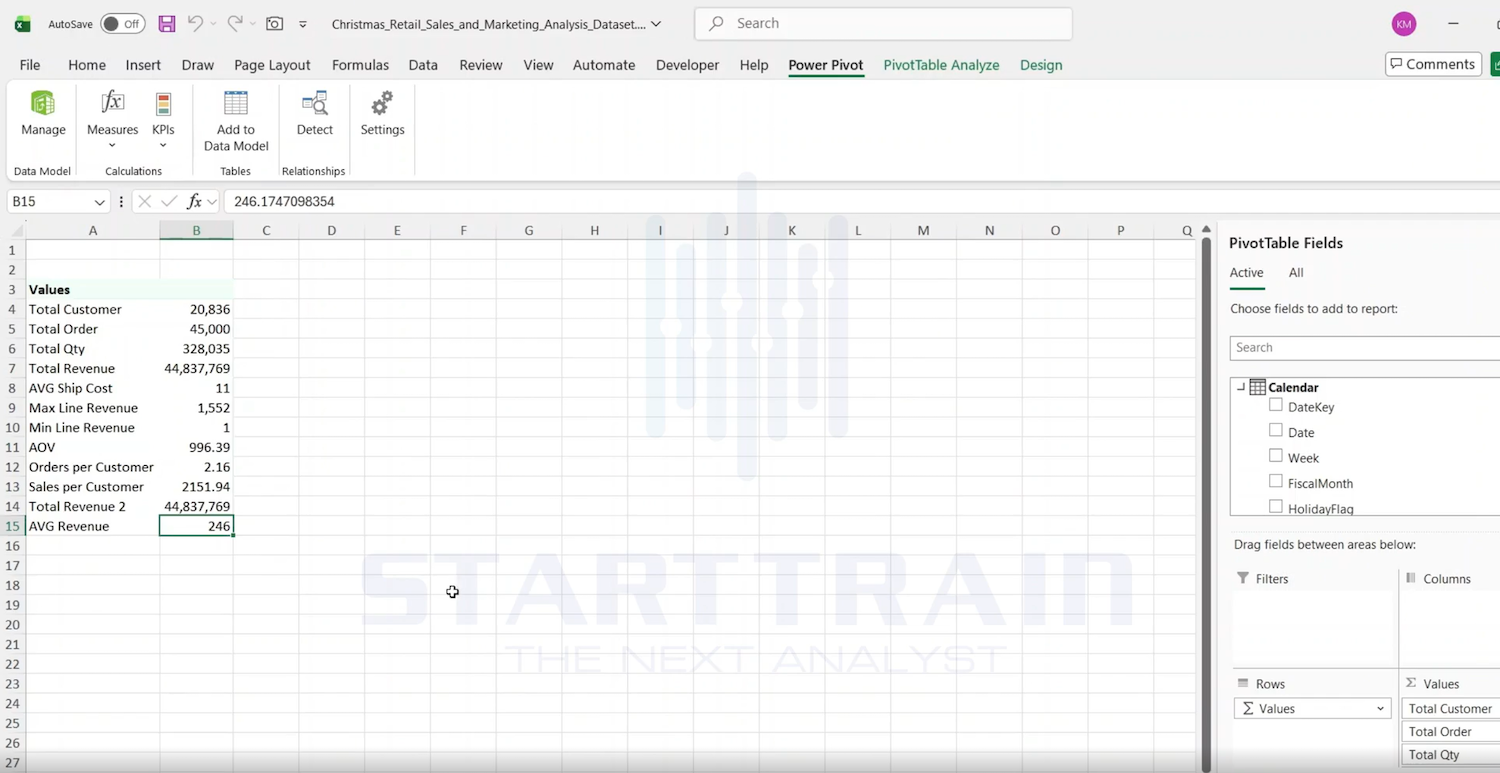Click the Save icon in title bar

coord(167,24)
